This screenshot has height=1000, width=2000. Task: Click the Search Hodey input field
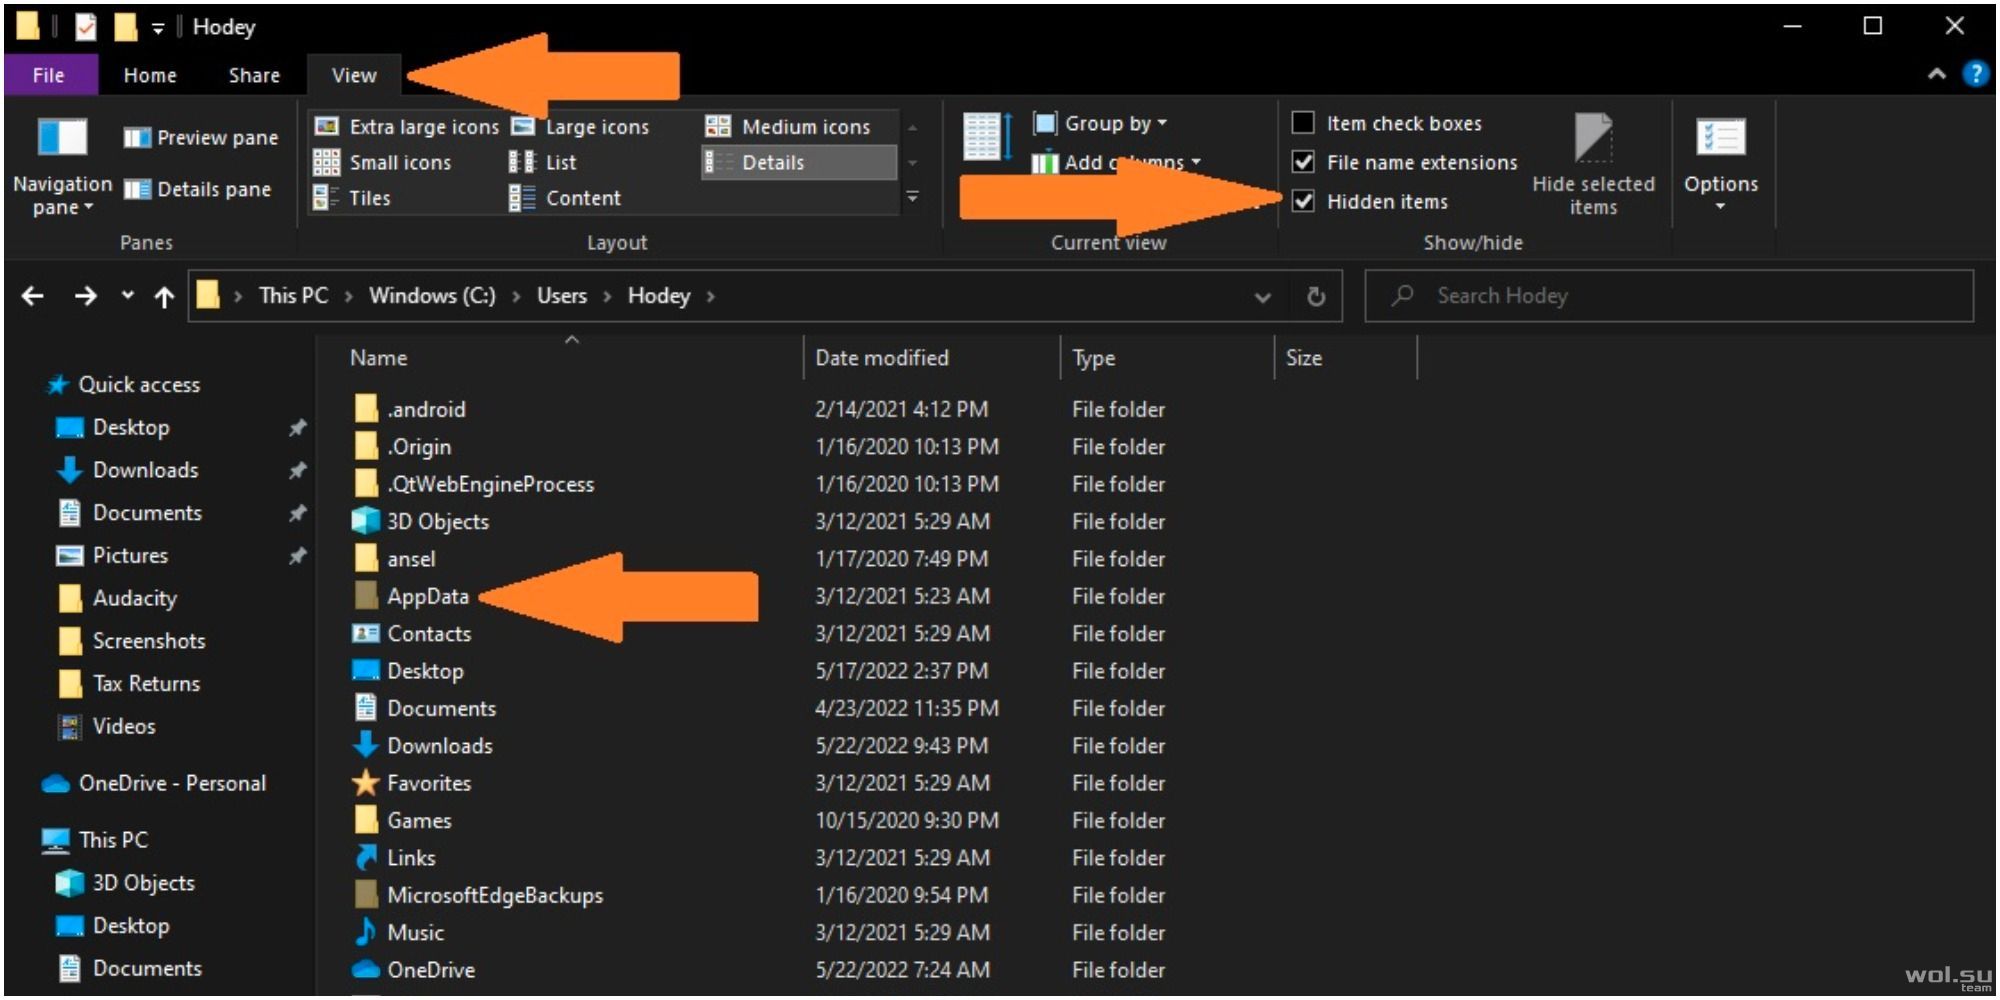1669,296
